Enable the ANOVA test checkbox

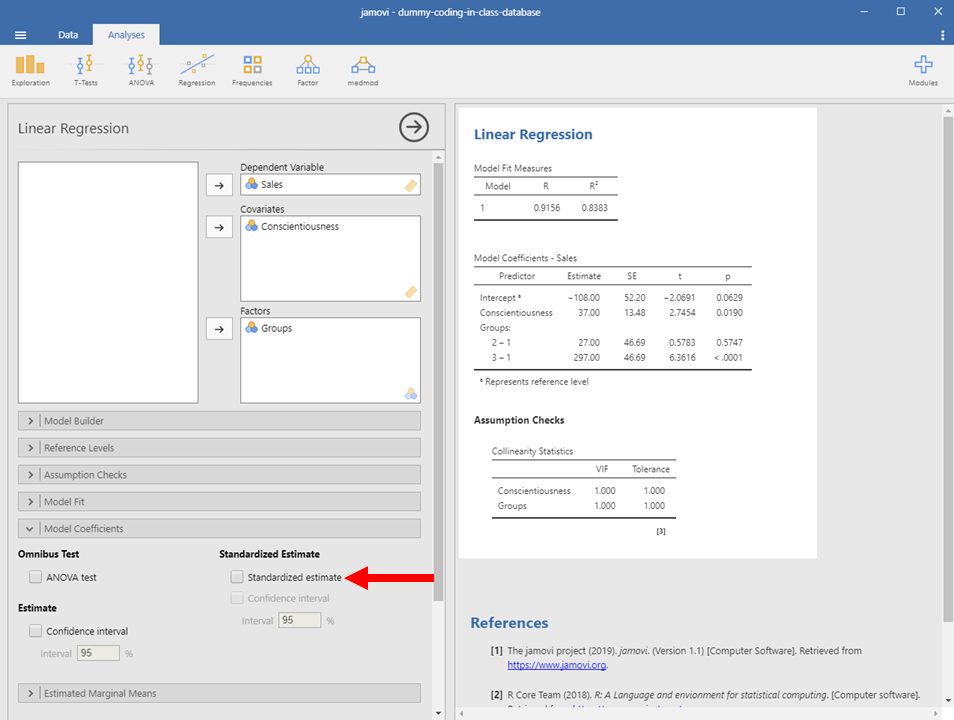(36, 577)
